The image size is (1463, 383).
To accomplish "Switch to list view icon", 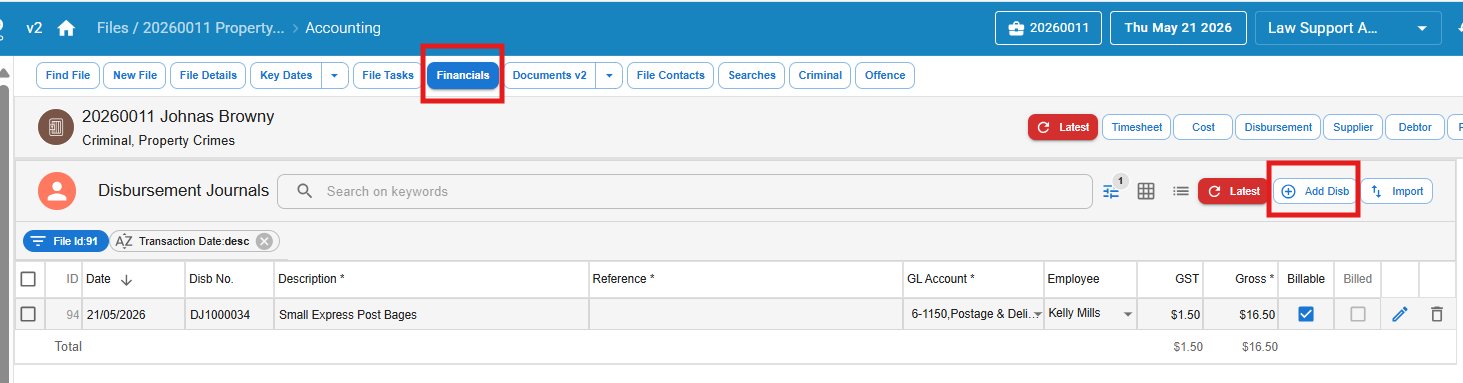I will 1181,191.
